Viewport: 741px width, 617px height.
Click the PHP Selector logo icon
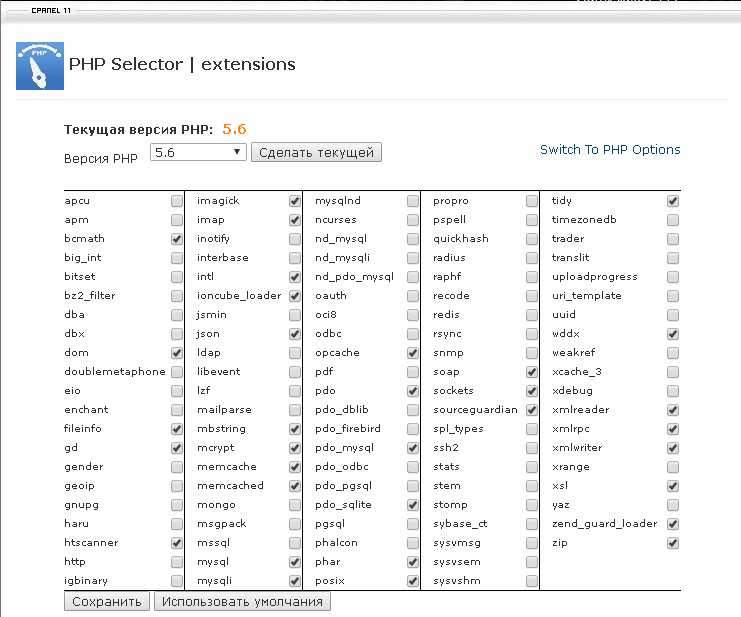coord(40,66)
